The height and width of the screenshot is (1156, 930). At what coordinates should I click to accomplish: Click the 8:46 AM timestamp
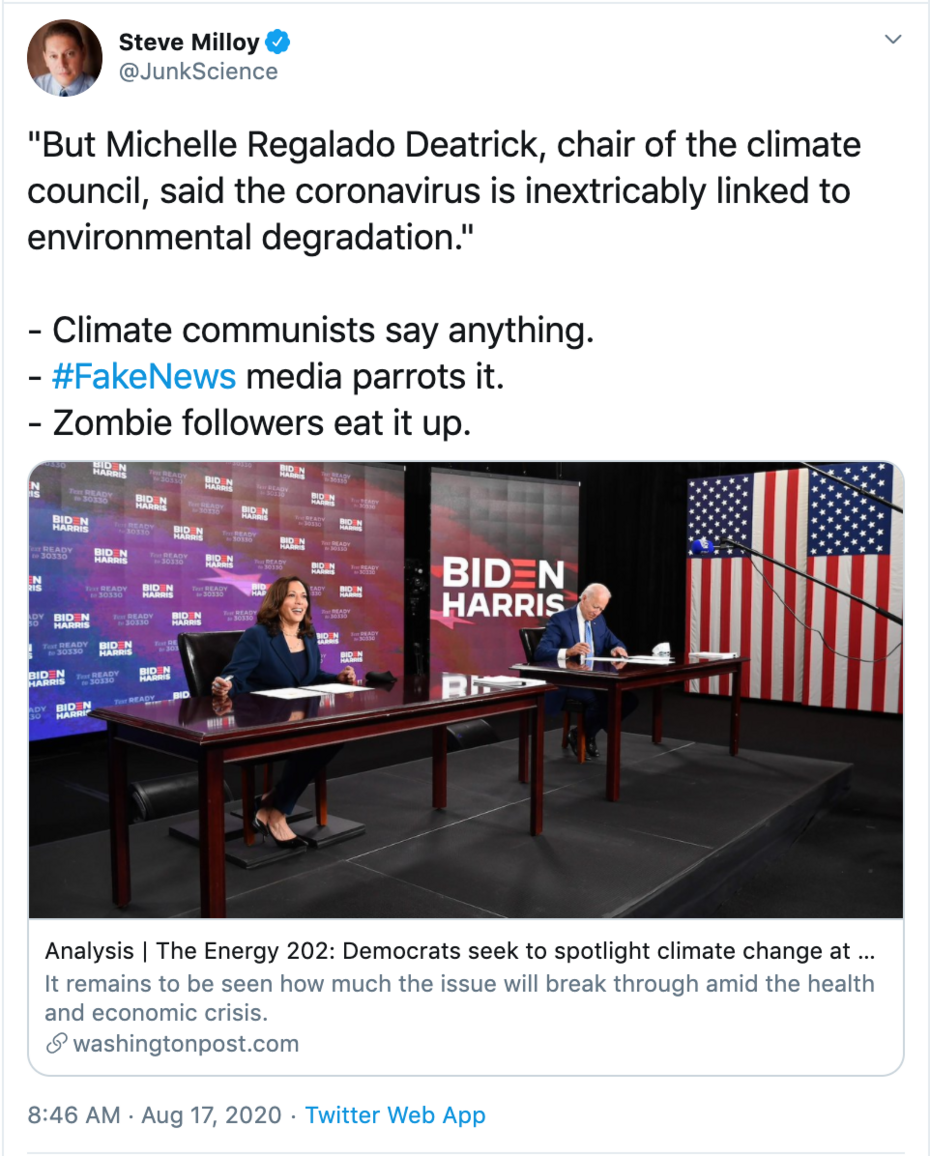(x=72, y=1115)
